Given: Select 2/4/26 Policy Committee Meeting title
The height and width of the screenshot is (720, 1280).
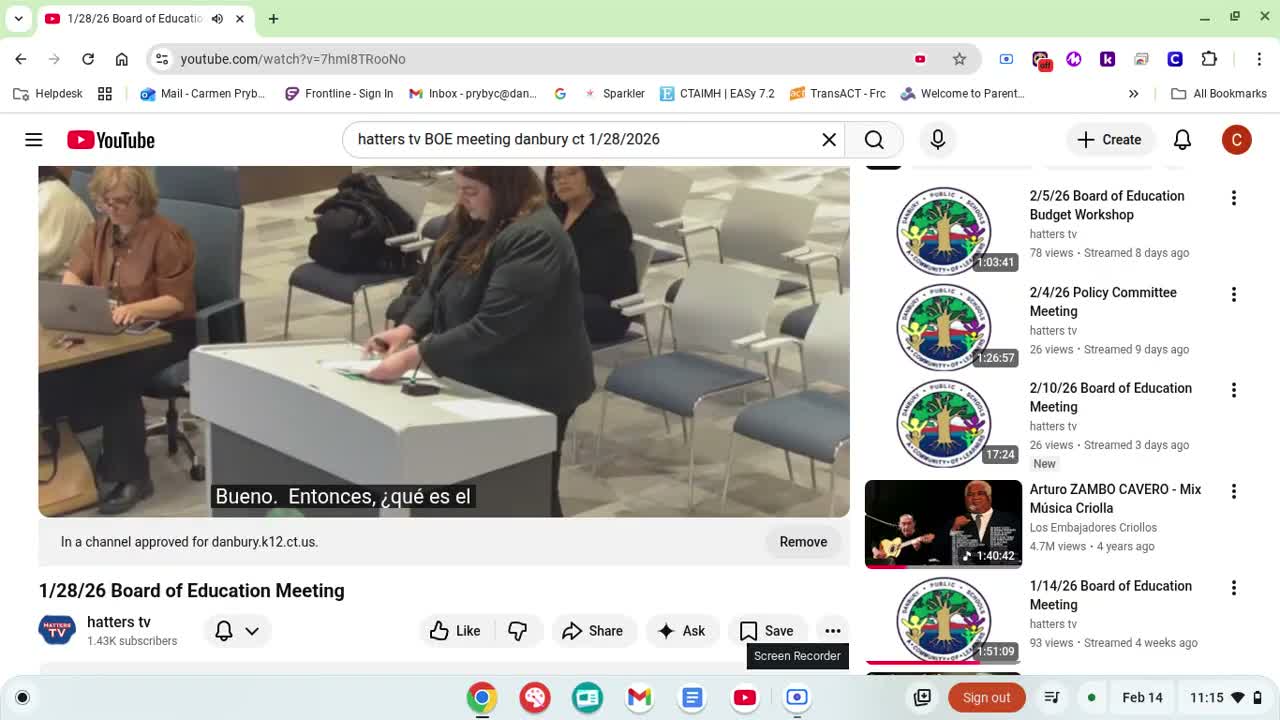Looking at the screenshot, I should tap(1103, 302).
